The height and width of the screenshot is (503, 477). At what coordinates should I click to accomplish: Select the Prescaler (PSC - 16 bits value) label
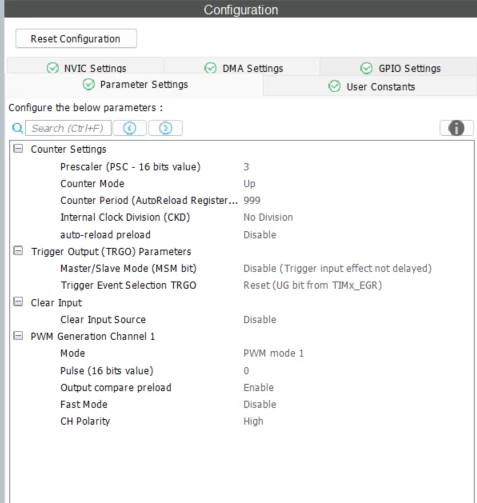[x=130, y=167]
